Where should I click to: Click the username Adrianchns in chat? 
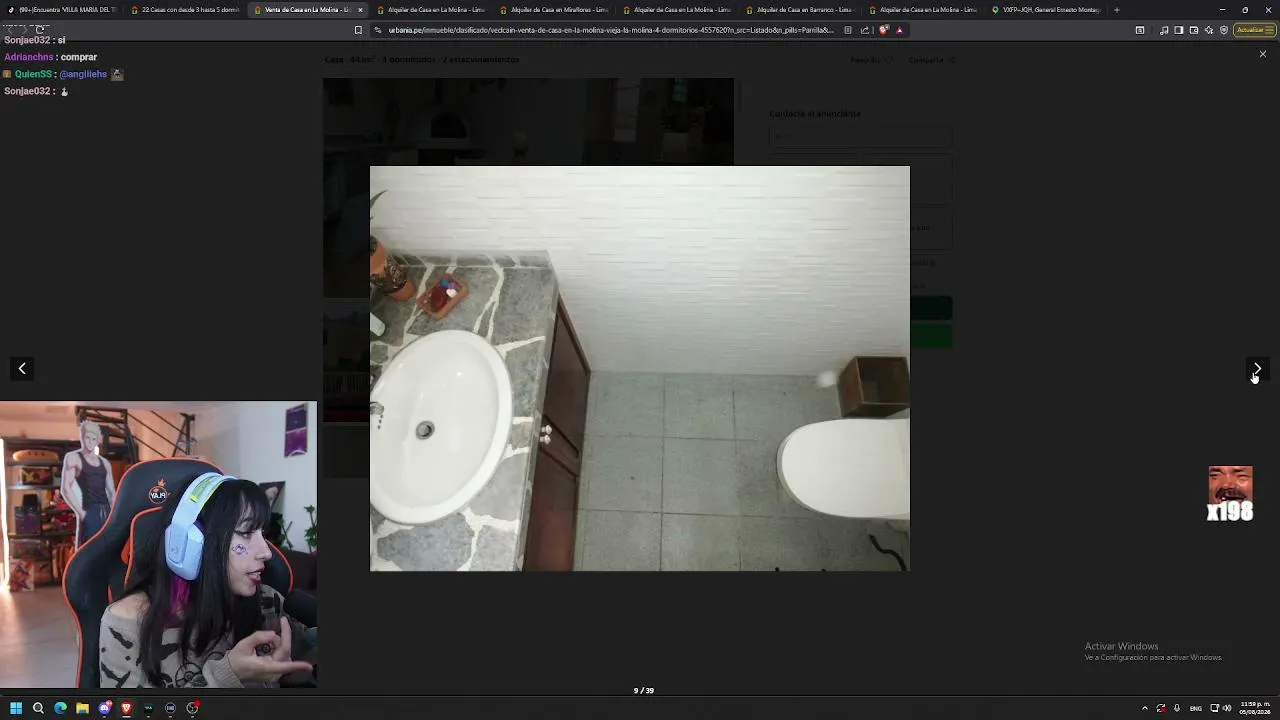pos(29,57)
